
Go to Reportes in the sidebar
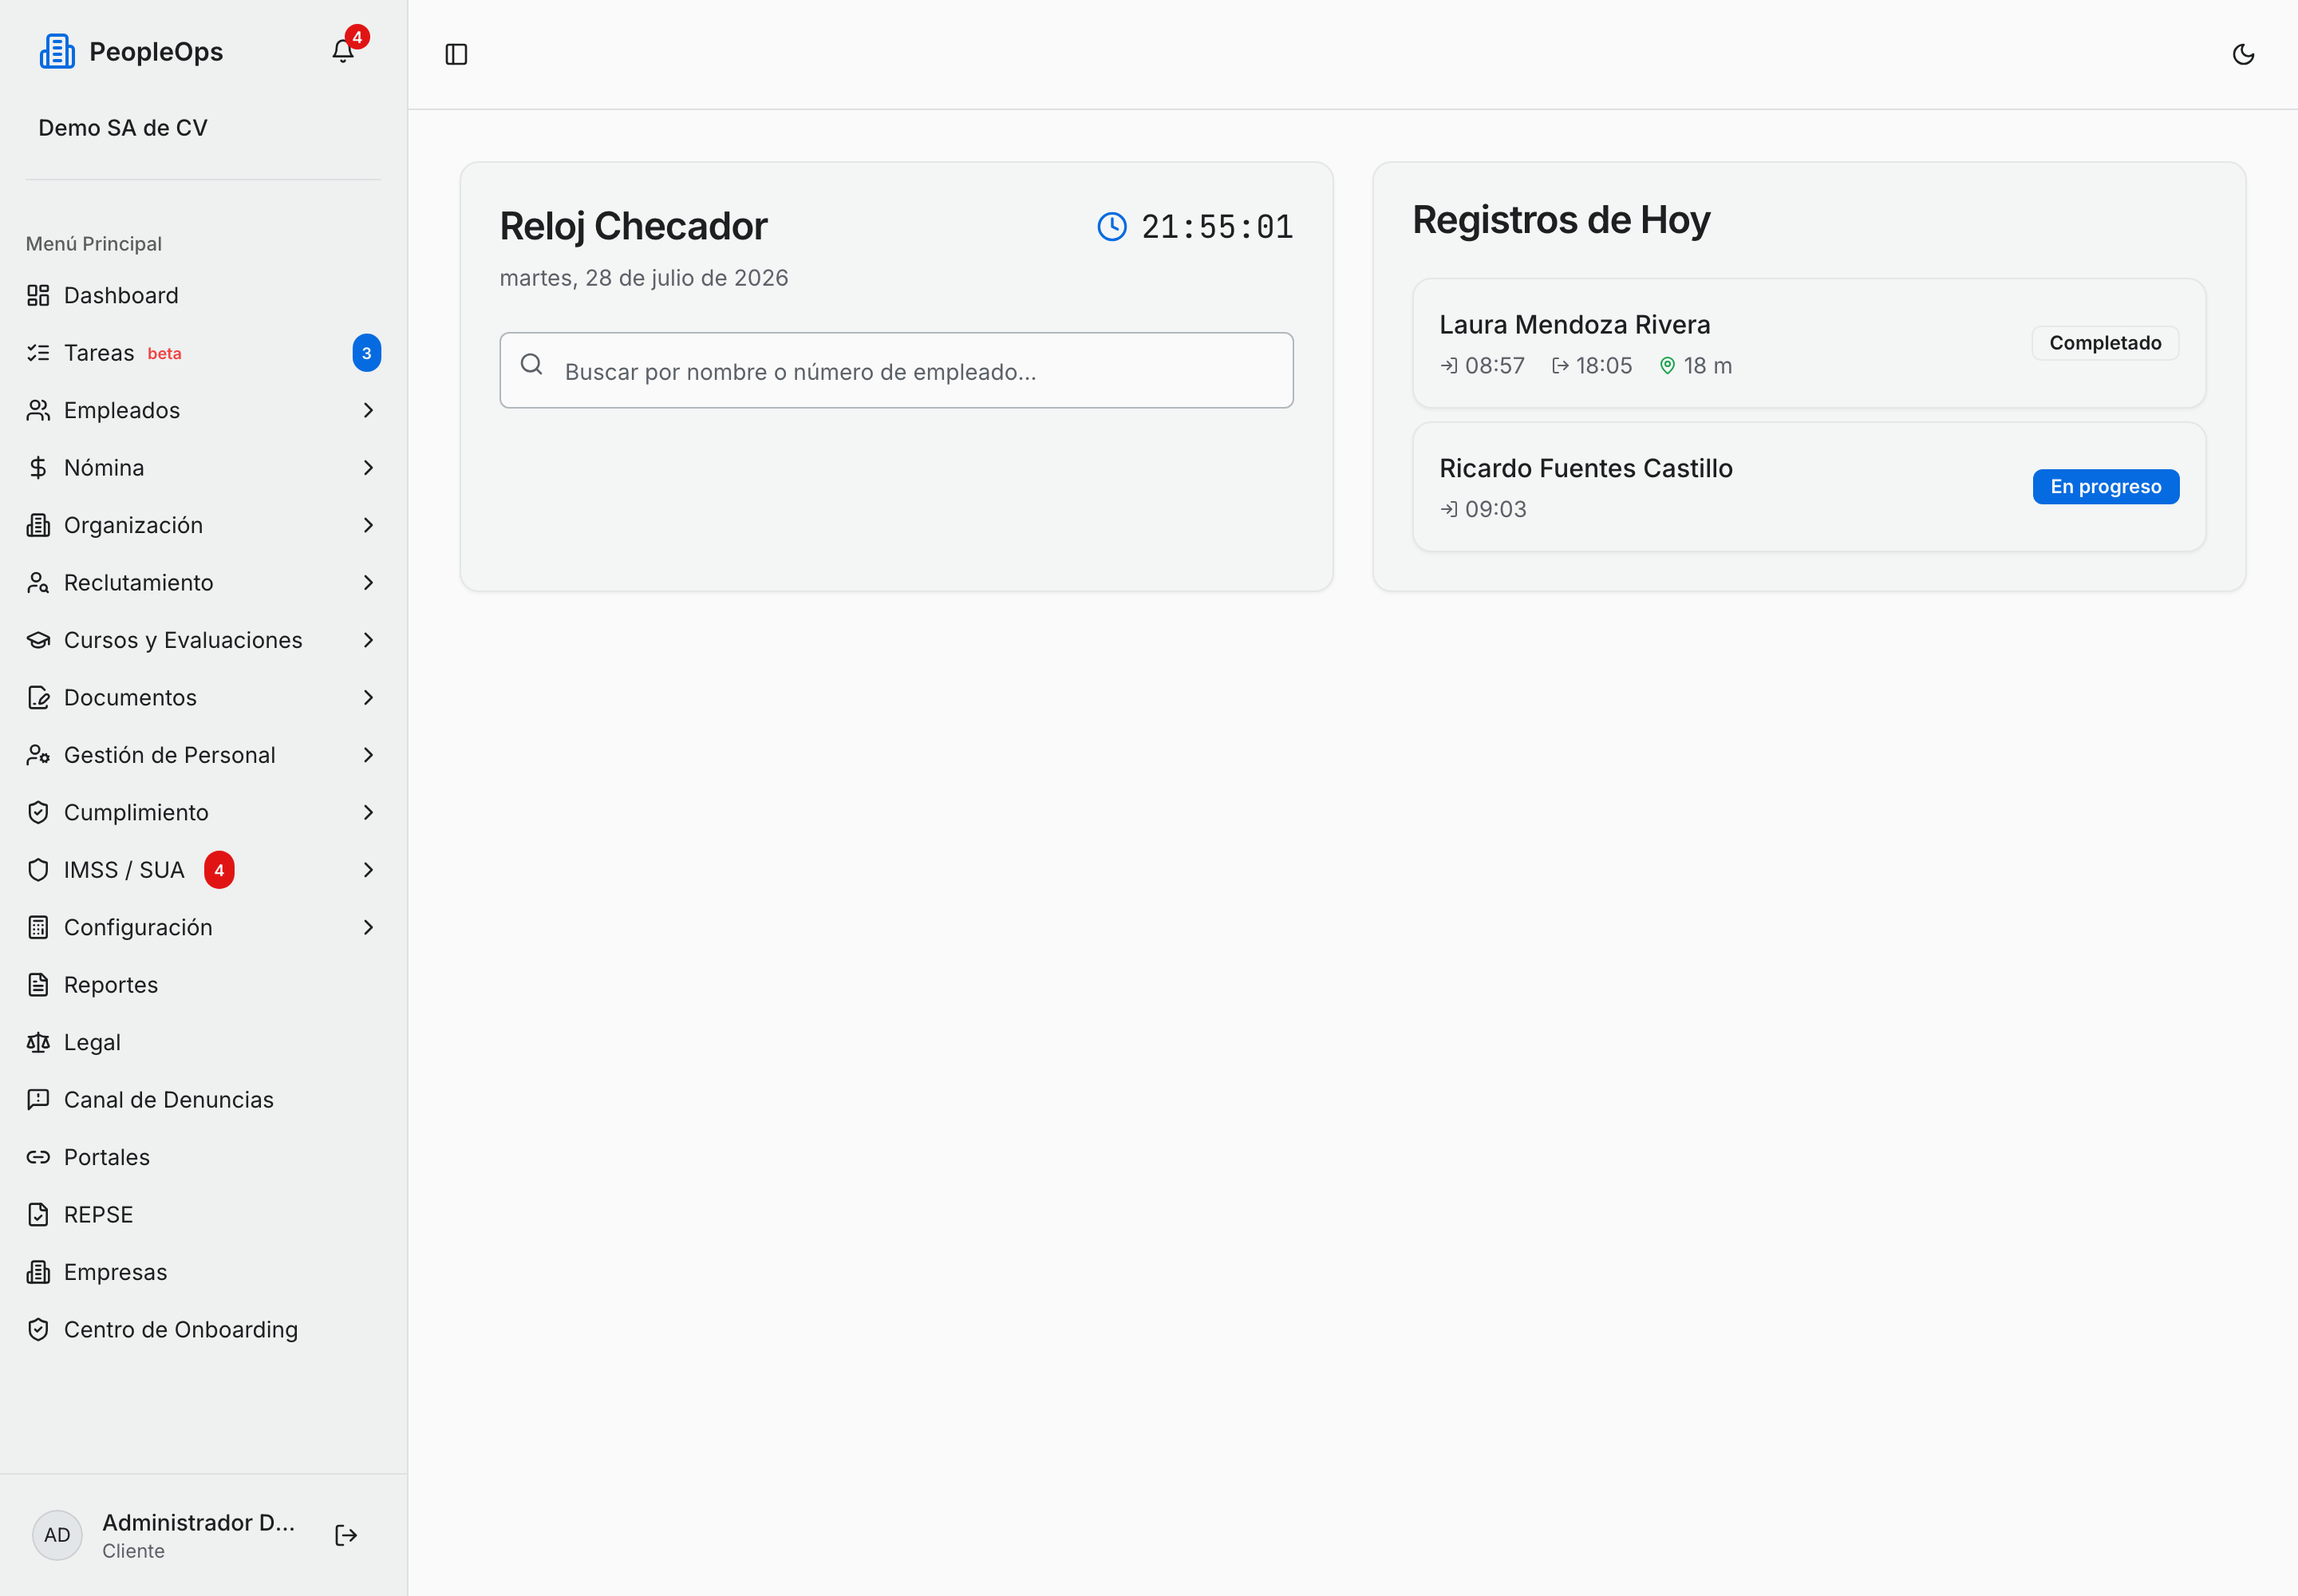point(203,985)
